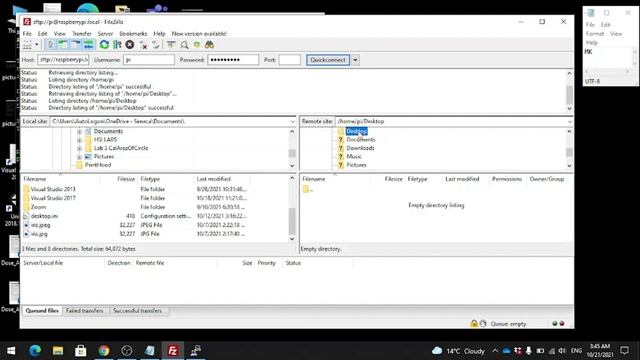Open directory listing filters dialog

[171, 45]
